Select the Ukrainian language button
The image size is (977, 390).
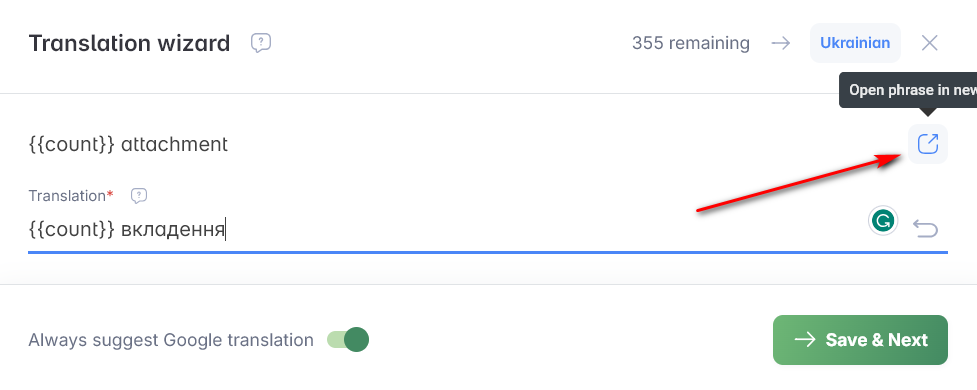click(x=855, y=43)
